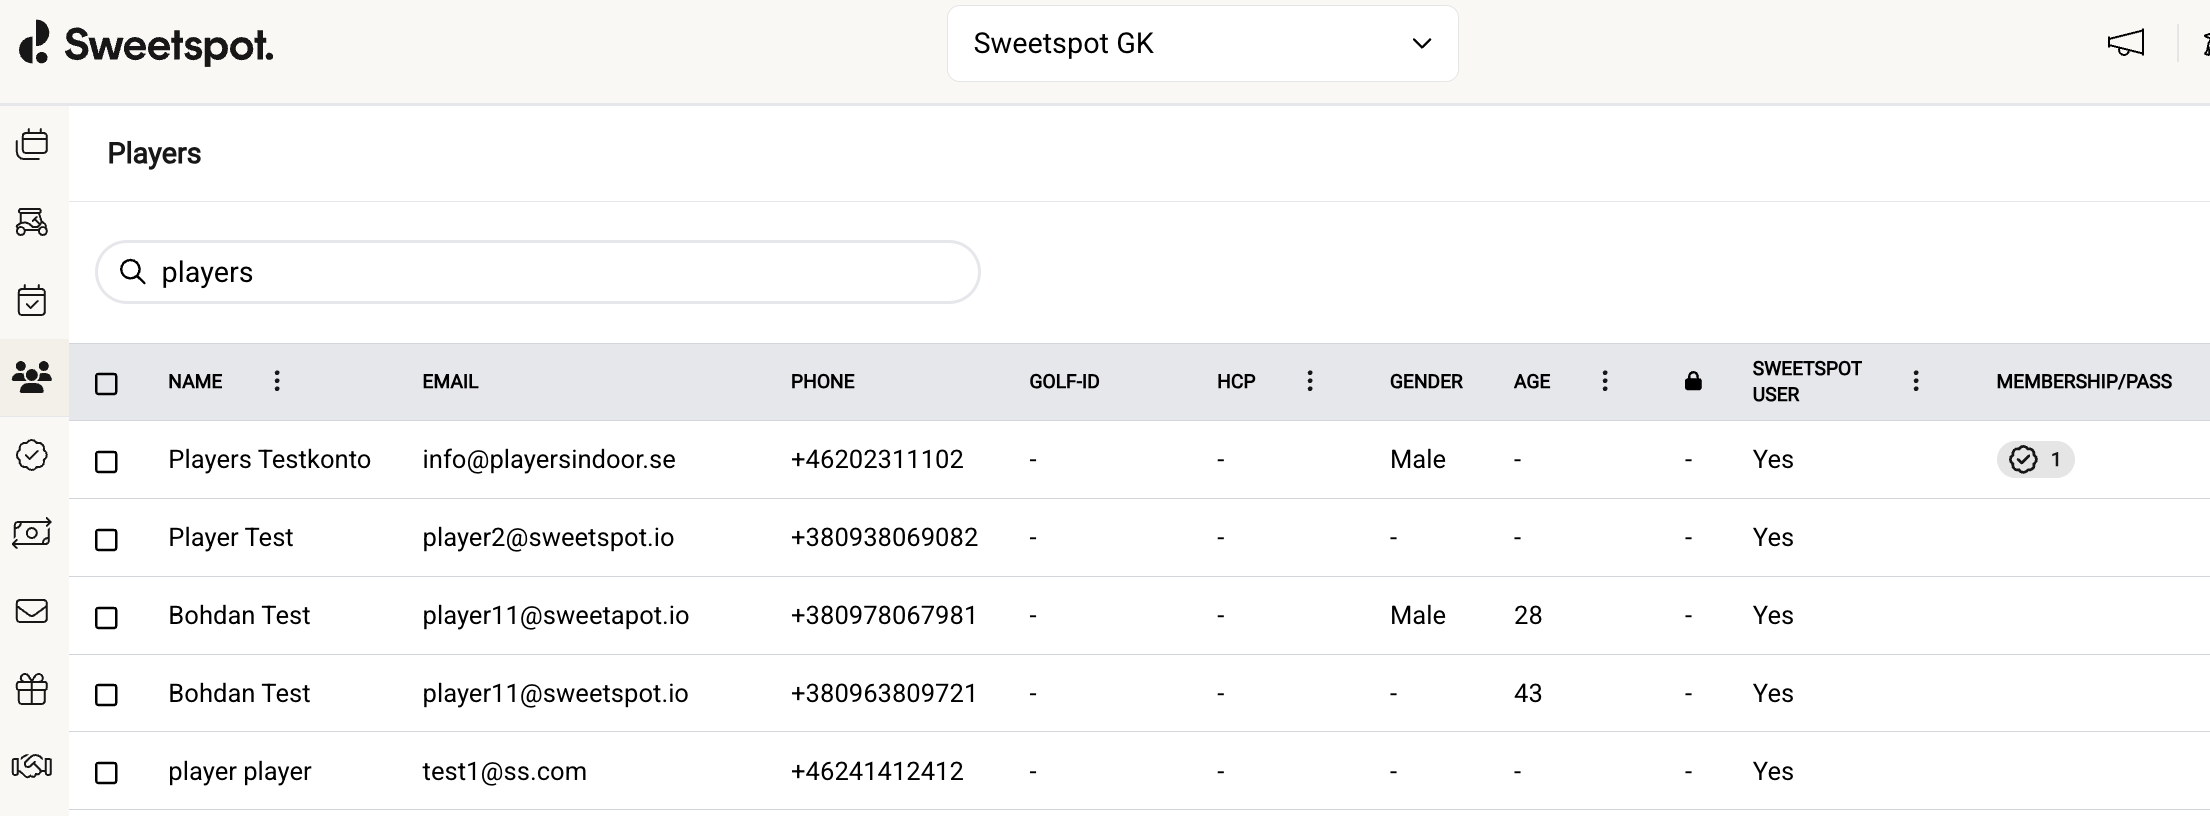Open Sweetspot User column options menu
Viewport: 2210px width, 816px height.
(x=1916, y=381)
